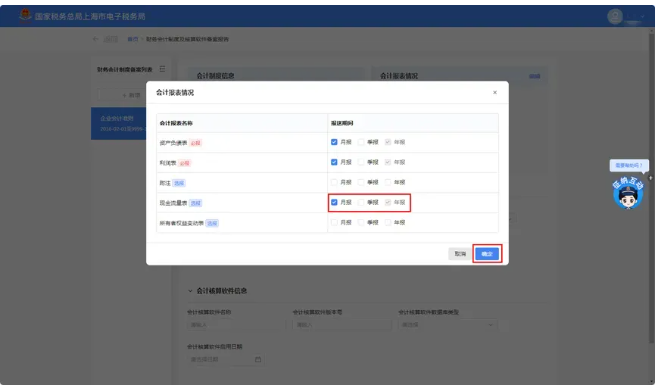Confirm the dialog with the 确定 button
This screenshot has height=388, width=659.
click(487, 254)
